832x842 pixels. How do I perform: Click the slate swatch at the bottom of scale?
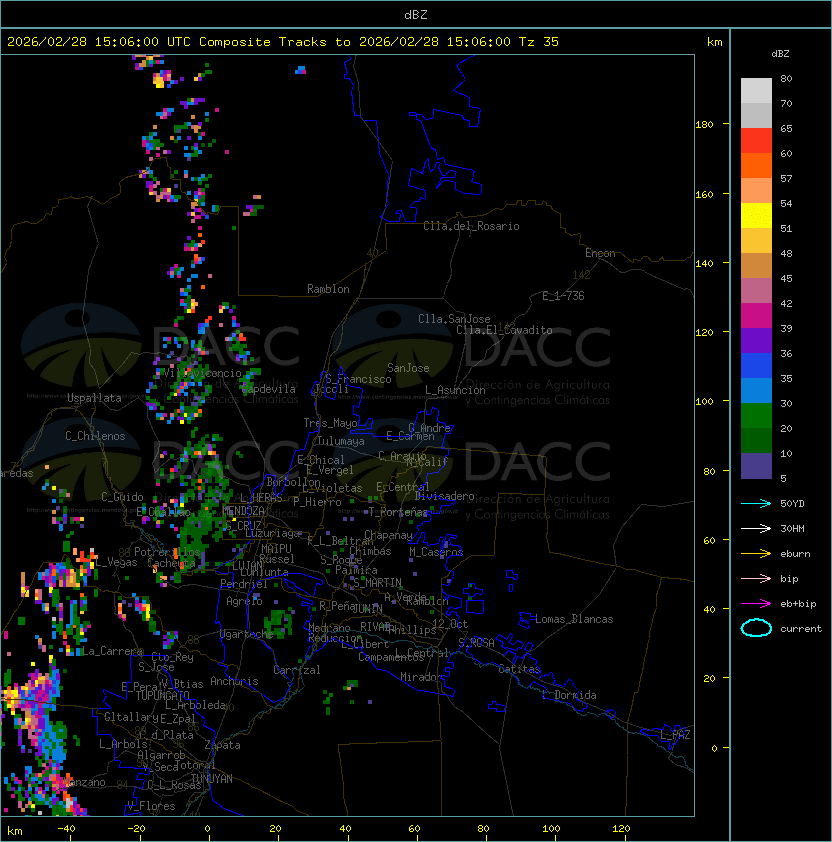click(x=756, y=466)
